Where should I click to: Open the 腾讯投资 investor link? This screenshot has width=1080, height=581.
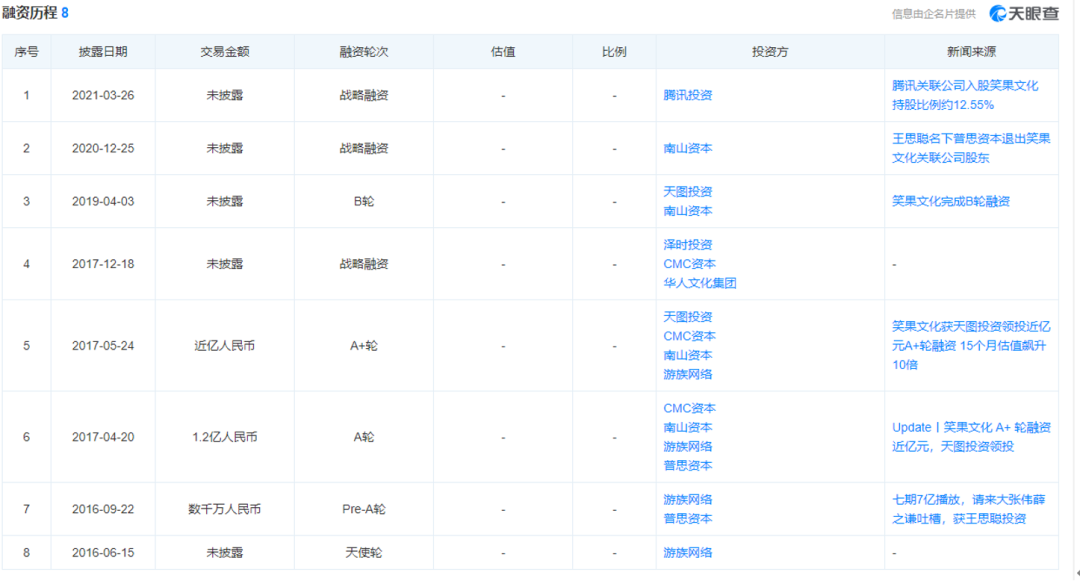pos(687,95)
